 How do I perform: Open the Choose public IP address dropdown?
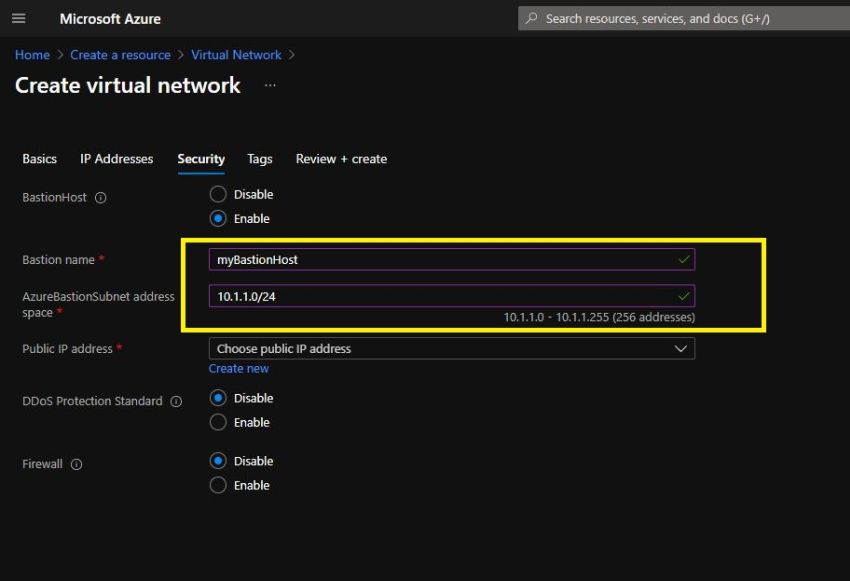450,348
